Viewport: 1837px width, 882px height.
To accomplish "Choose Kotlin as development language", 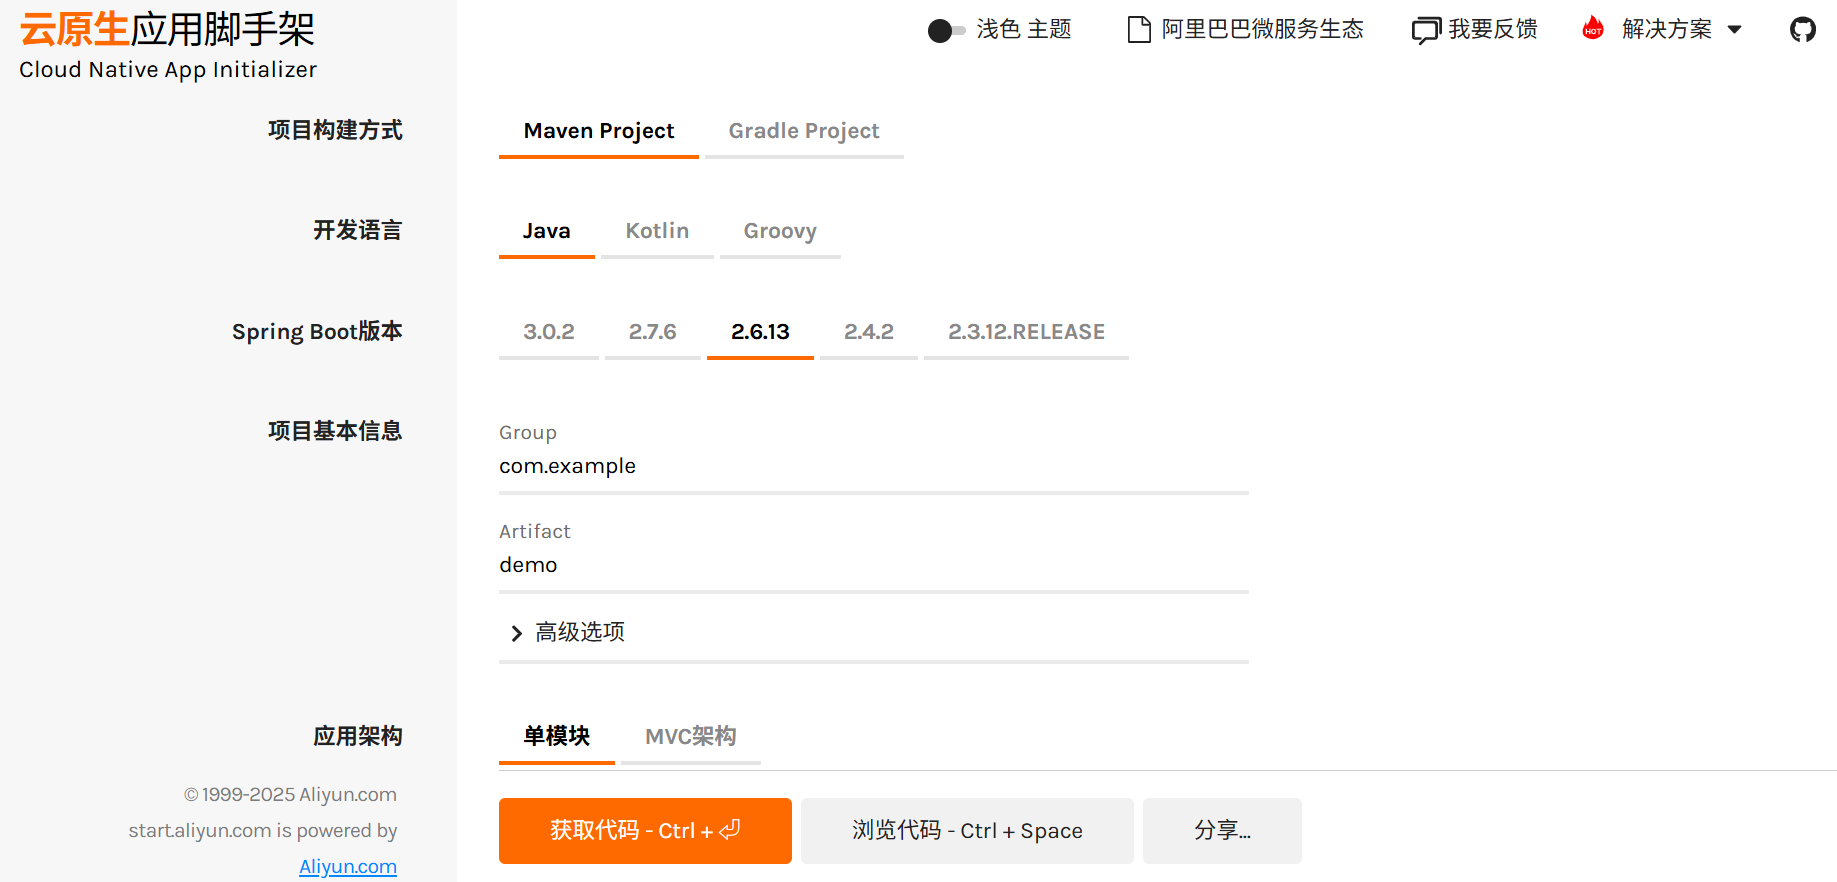I will (x=657, y=231).
